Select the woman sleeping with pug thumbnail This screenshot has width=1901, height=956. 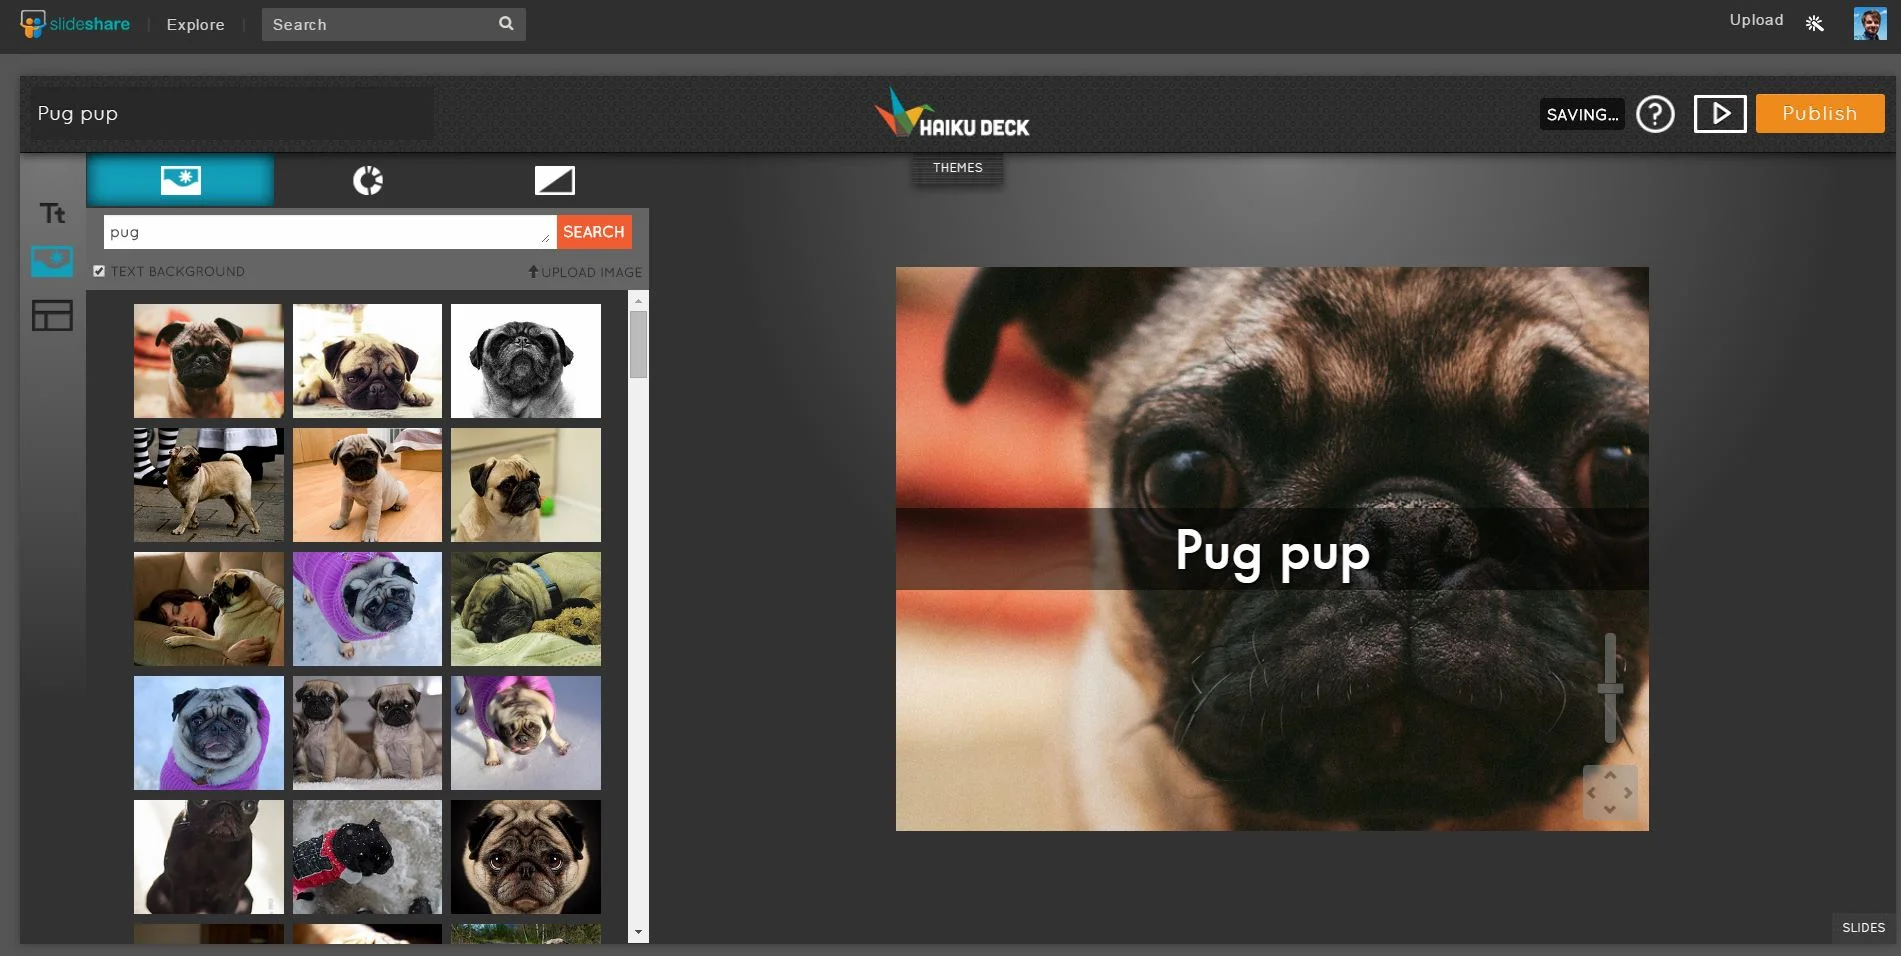coord(209,609)
